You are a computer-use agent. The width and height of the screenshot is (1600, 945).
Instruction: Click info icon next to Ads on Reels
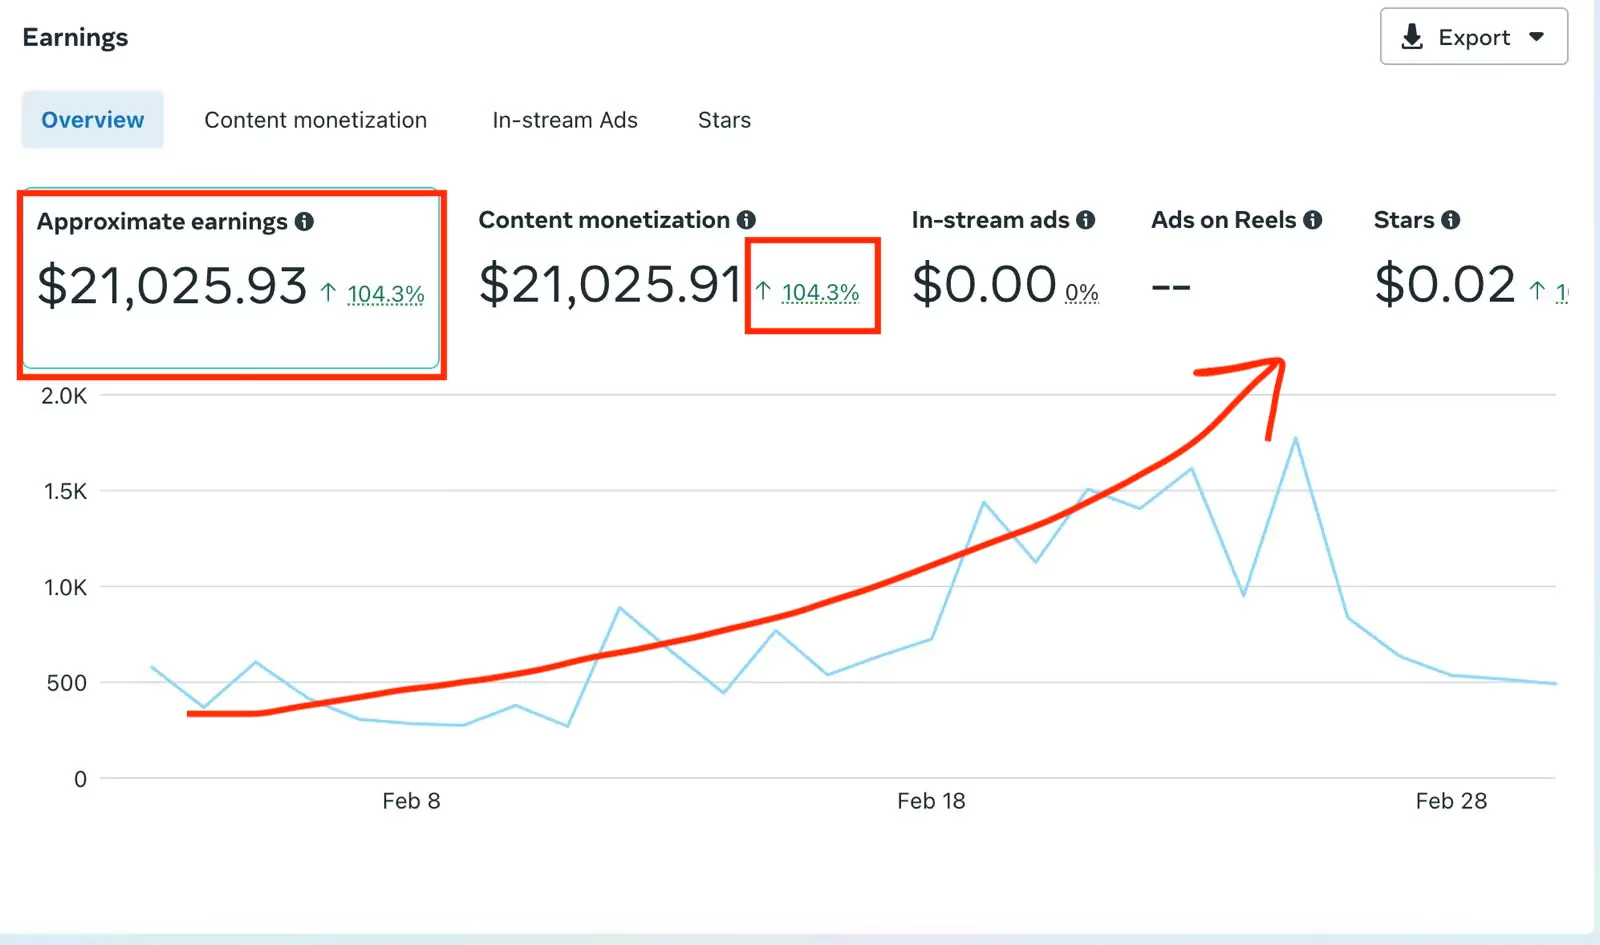tap(1312, 220)
